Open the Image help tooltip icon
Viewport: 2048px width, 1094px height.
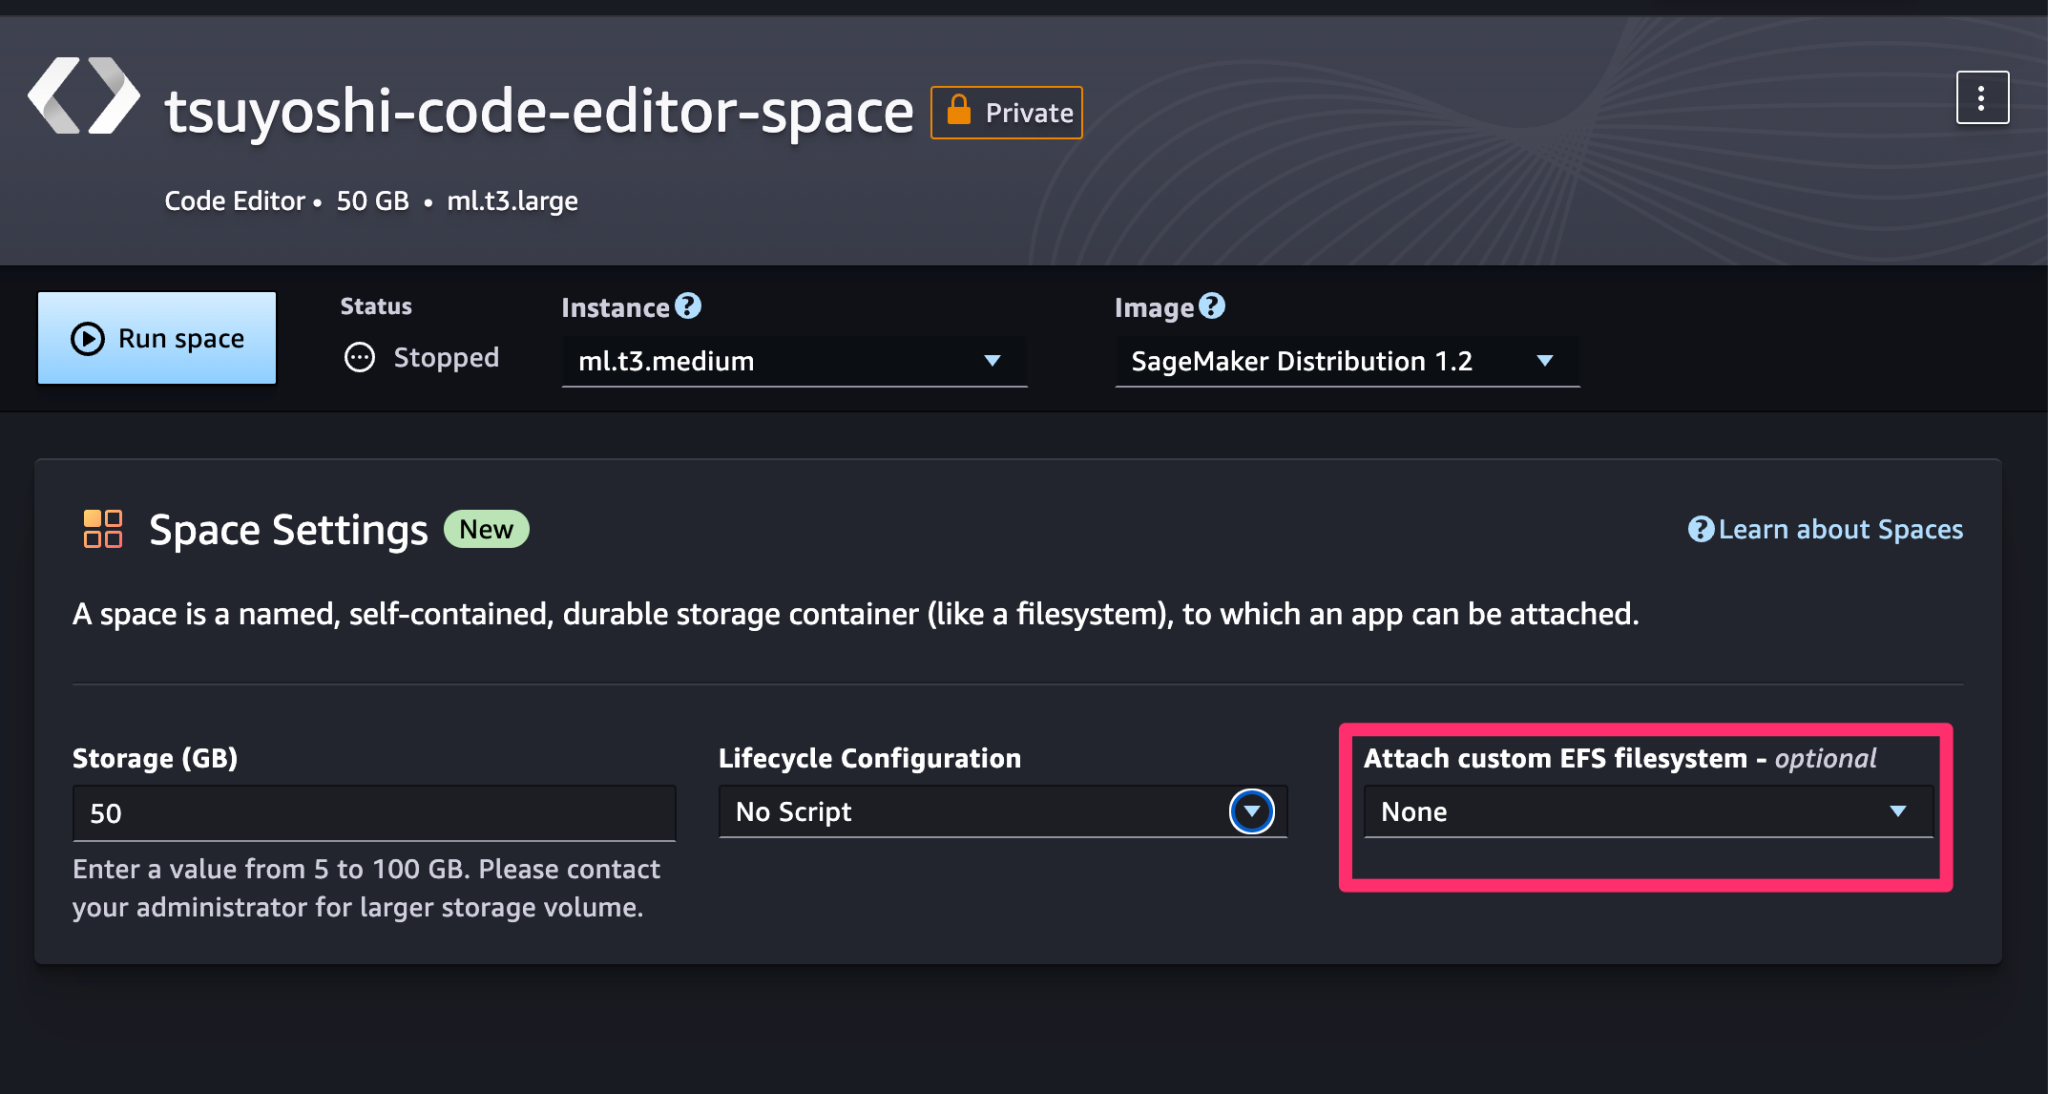pos(1211,305)
